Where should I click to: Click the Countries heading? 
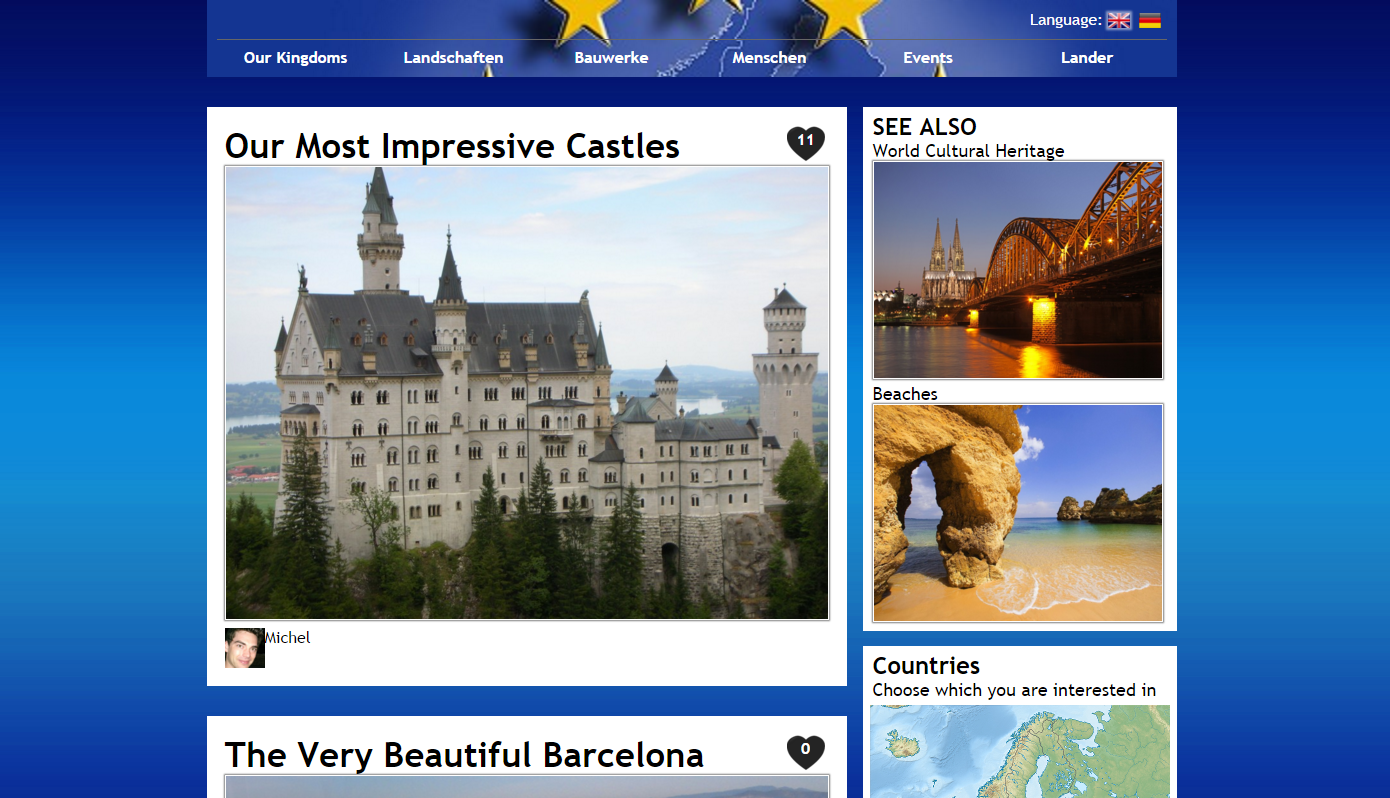926,666
